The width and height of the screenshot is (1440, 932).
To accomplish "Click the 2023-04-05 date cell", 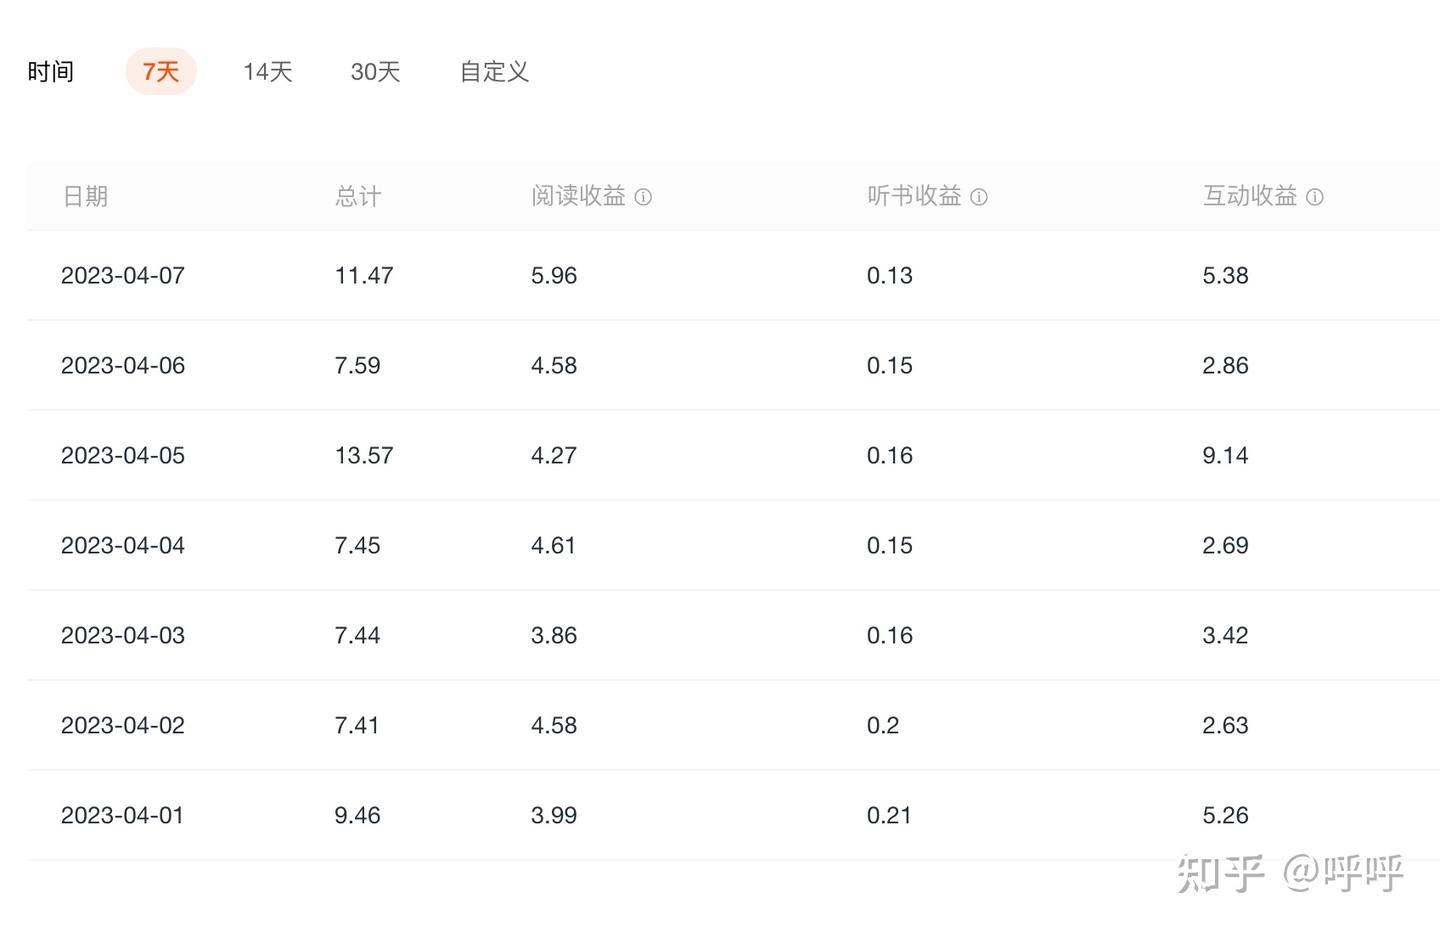I will (123, 456).
